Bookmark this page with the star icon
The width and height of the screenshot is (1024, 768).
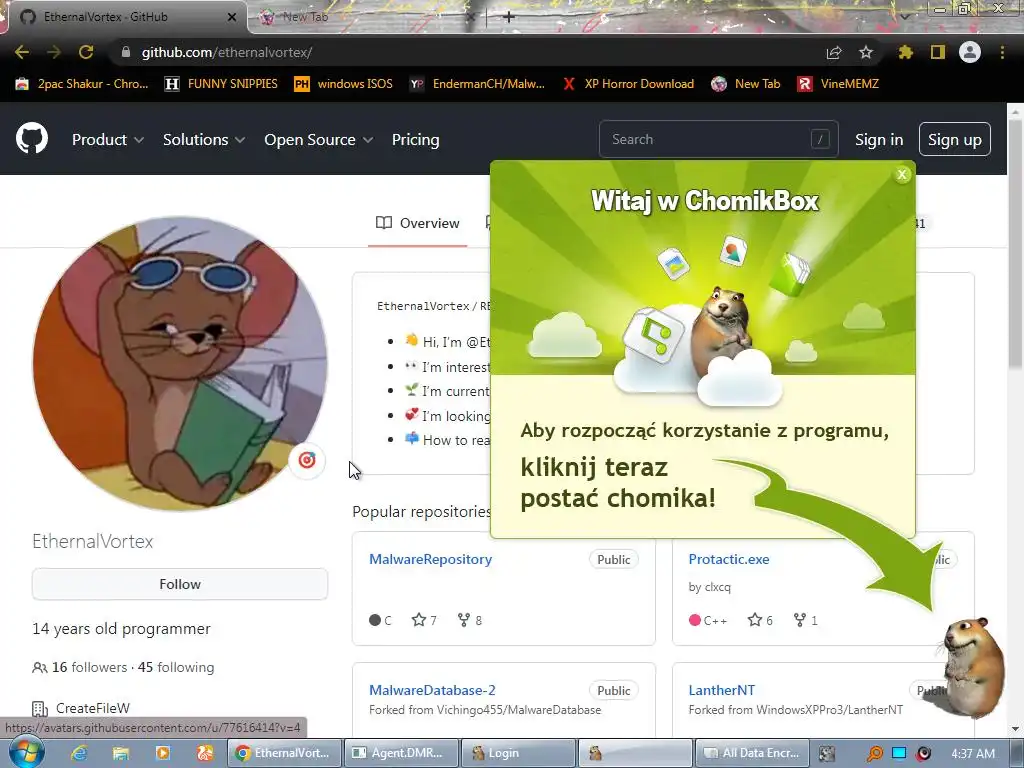866,52
